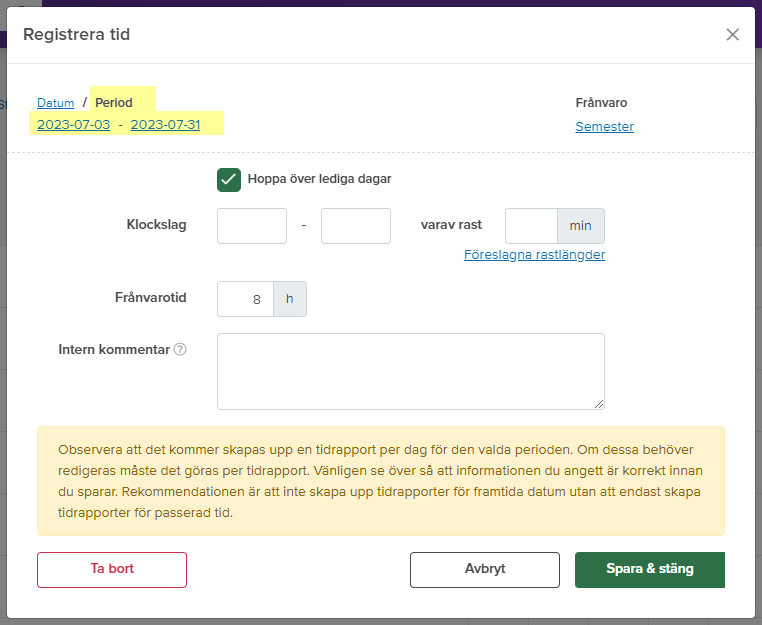Focus the Klockslag end time field
Viewport: 762px width, 625px height.
(x=356, y=226)
